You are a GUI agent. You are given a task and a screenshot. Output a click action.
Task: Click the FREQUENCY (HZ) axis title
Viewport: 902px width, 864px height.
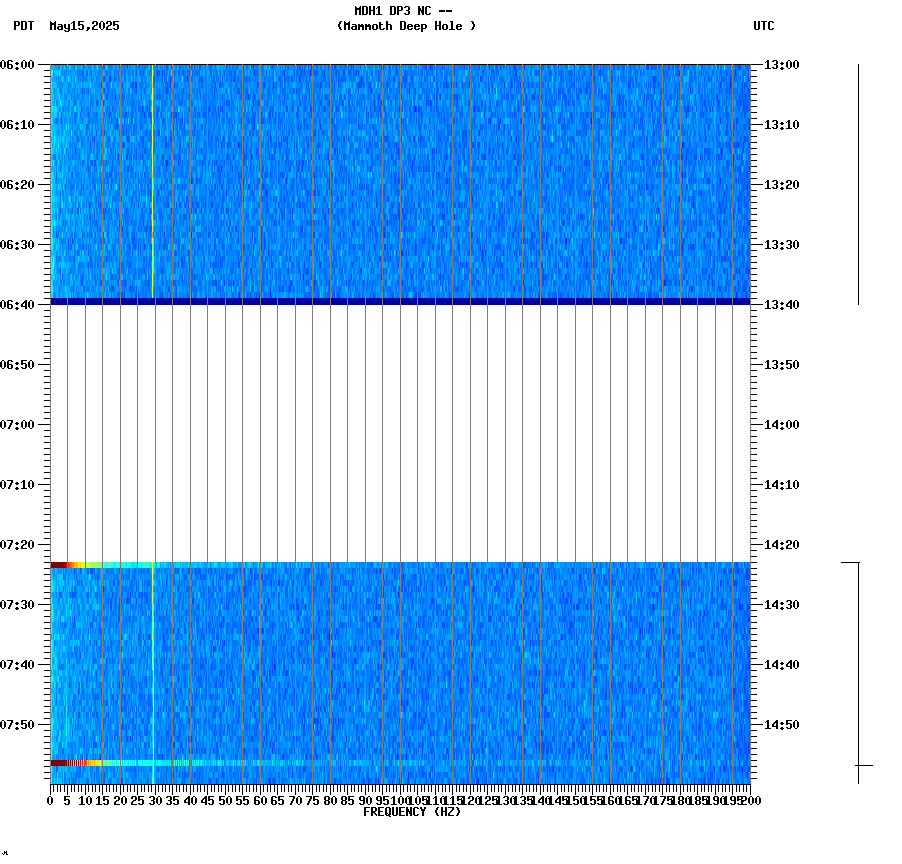411,811
